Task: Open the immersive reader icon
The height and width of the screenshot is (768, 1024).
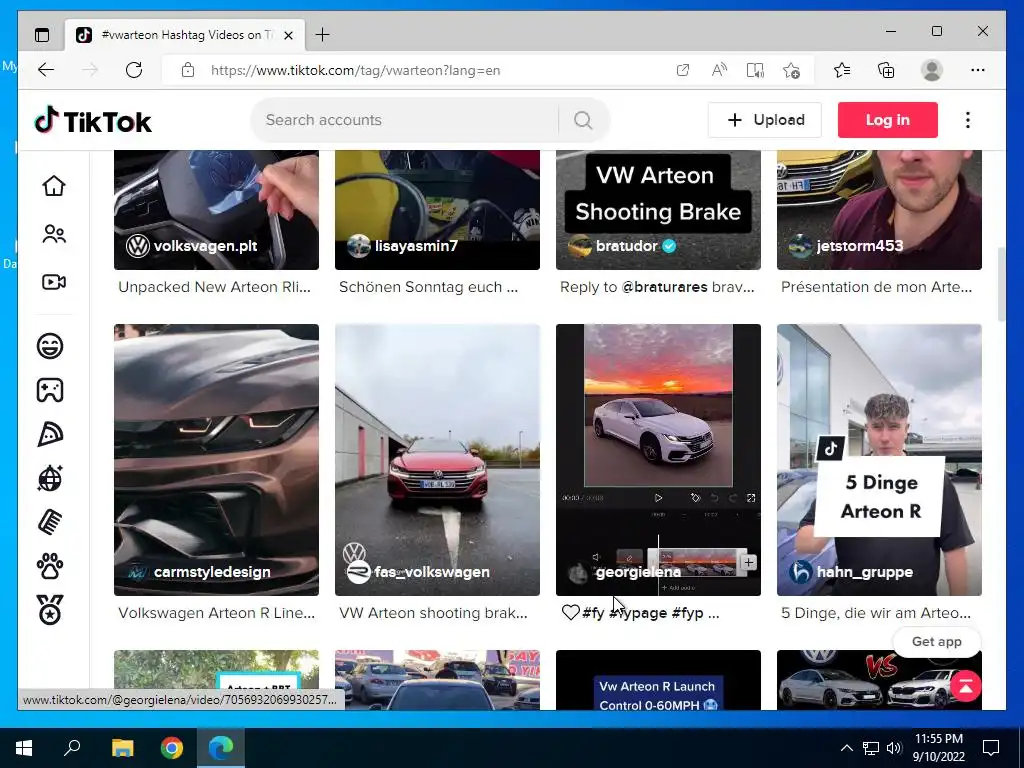Action: coord(755,70)
